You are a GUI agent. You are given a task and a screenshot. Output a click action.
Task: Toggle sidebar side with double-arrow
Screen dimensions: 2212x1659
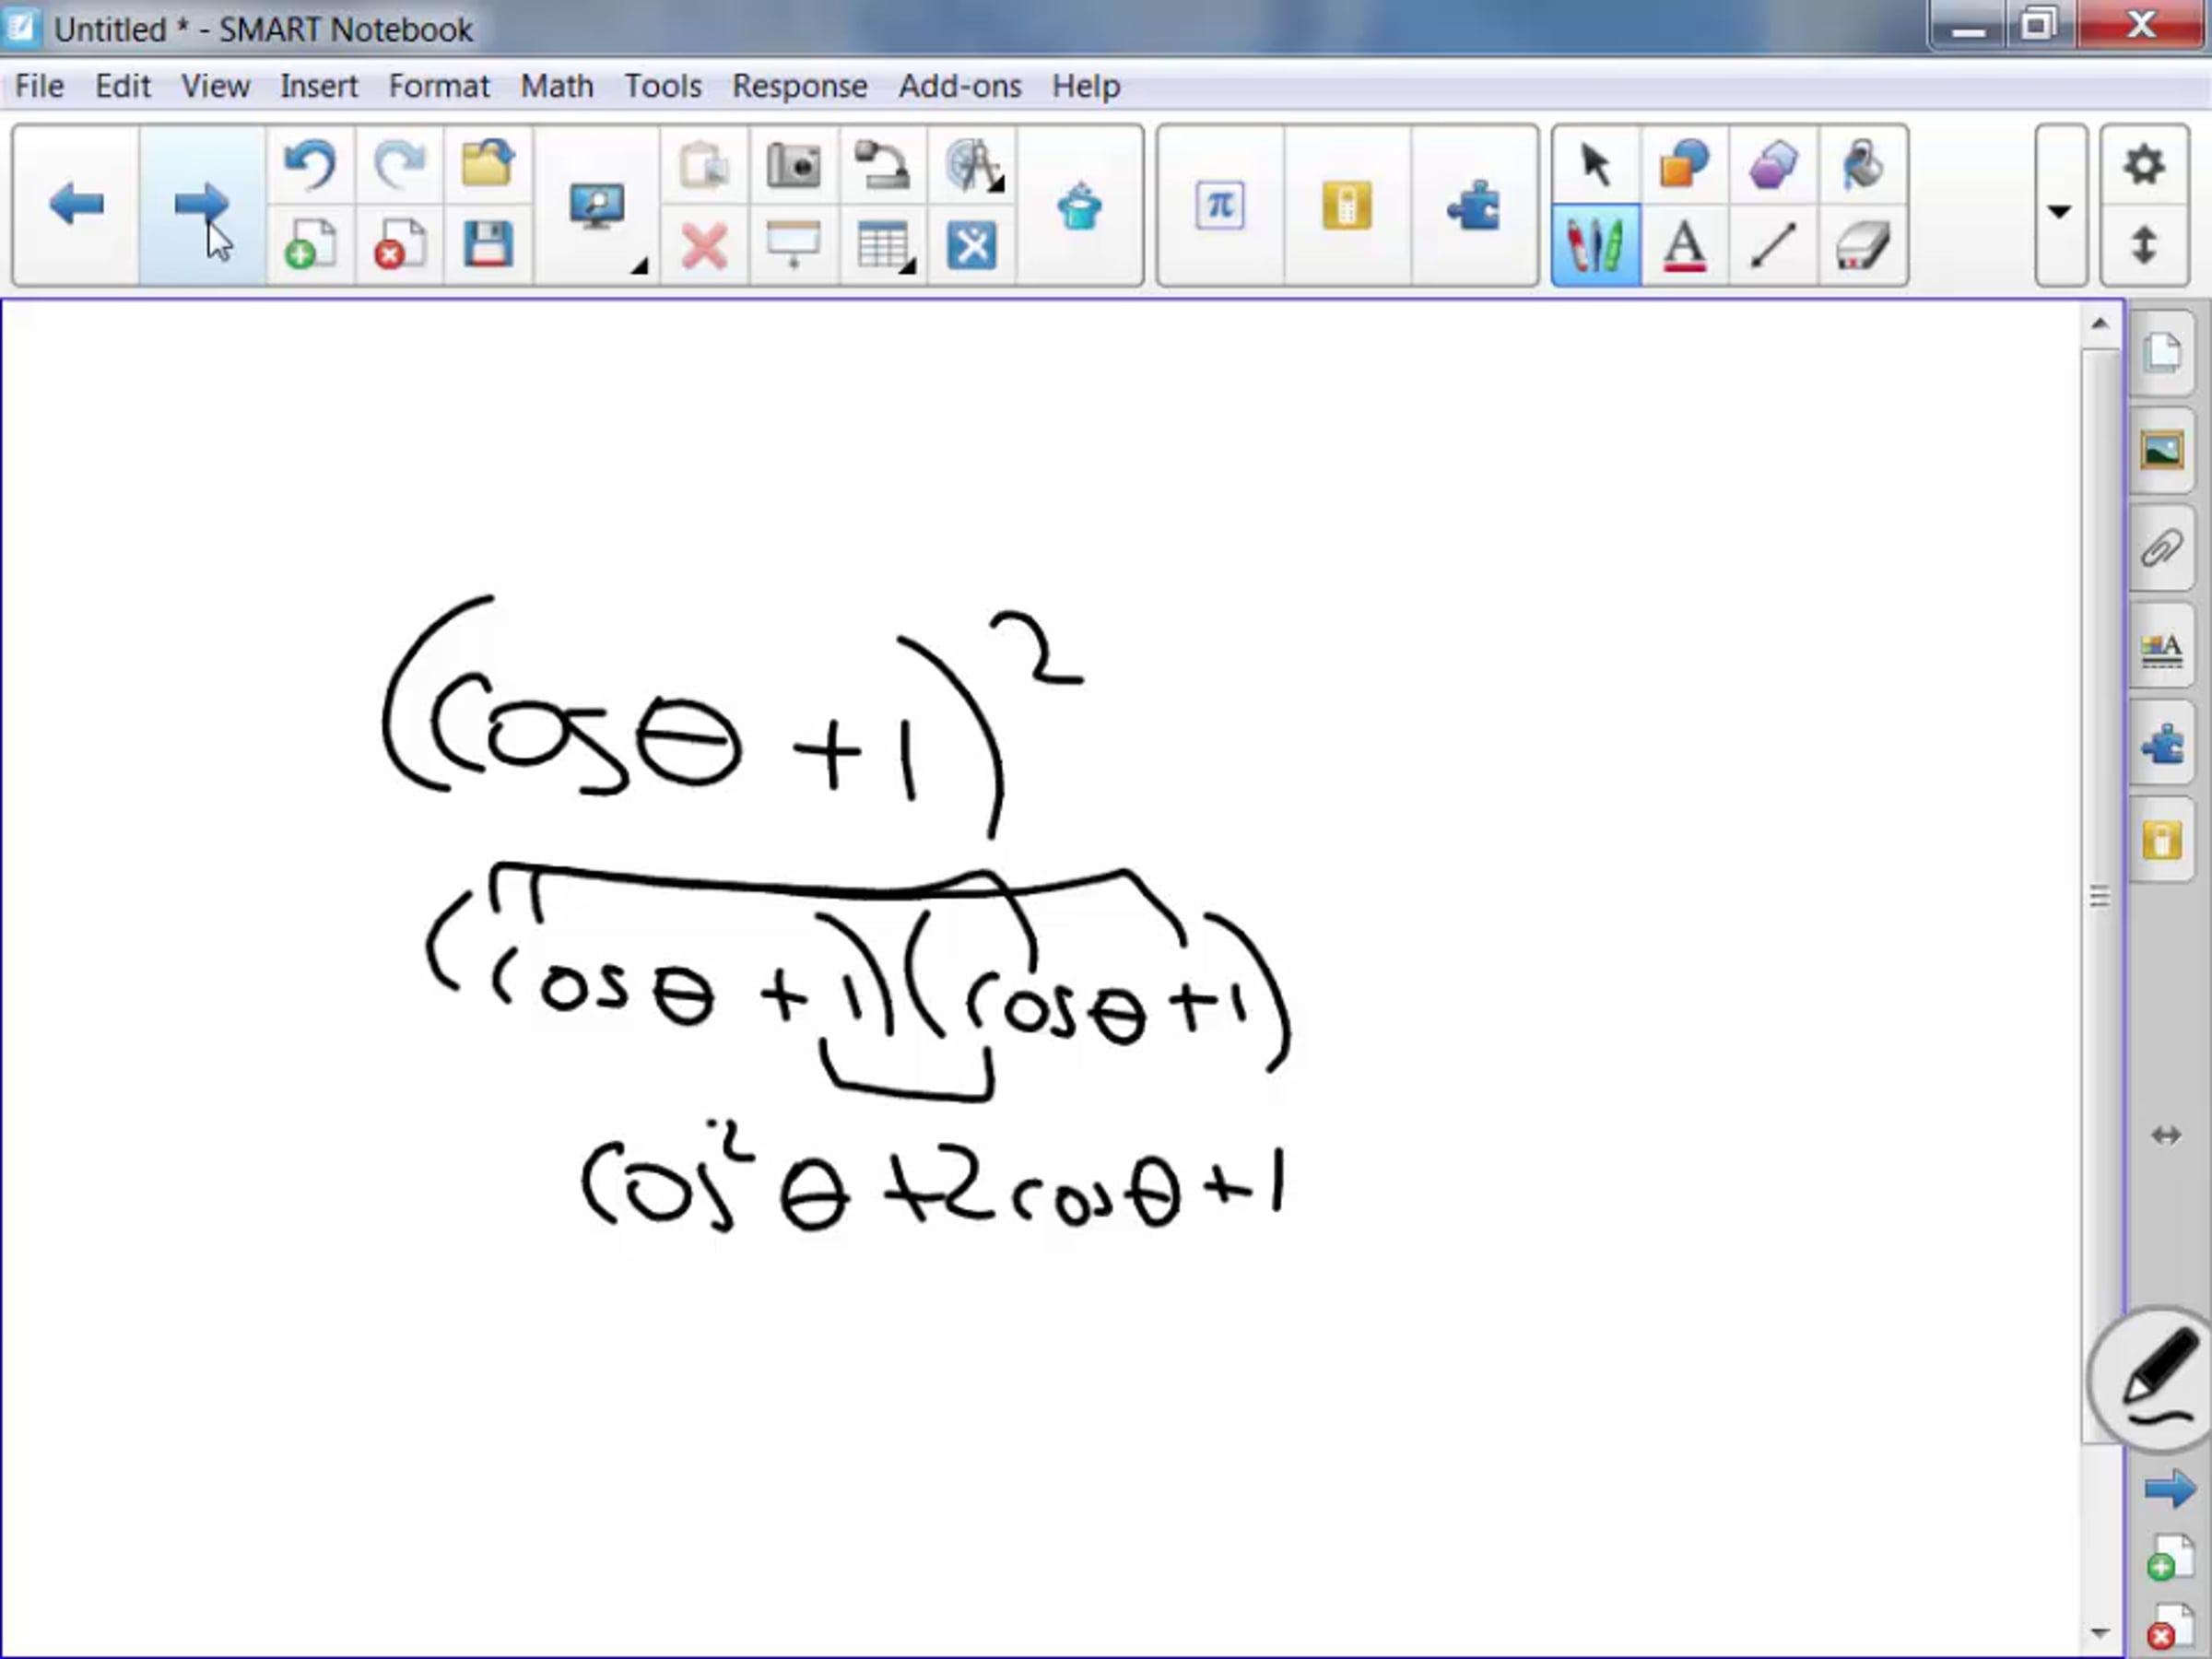pos(2165,1135)
